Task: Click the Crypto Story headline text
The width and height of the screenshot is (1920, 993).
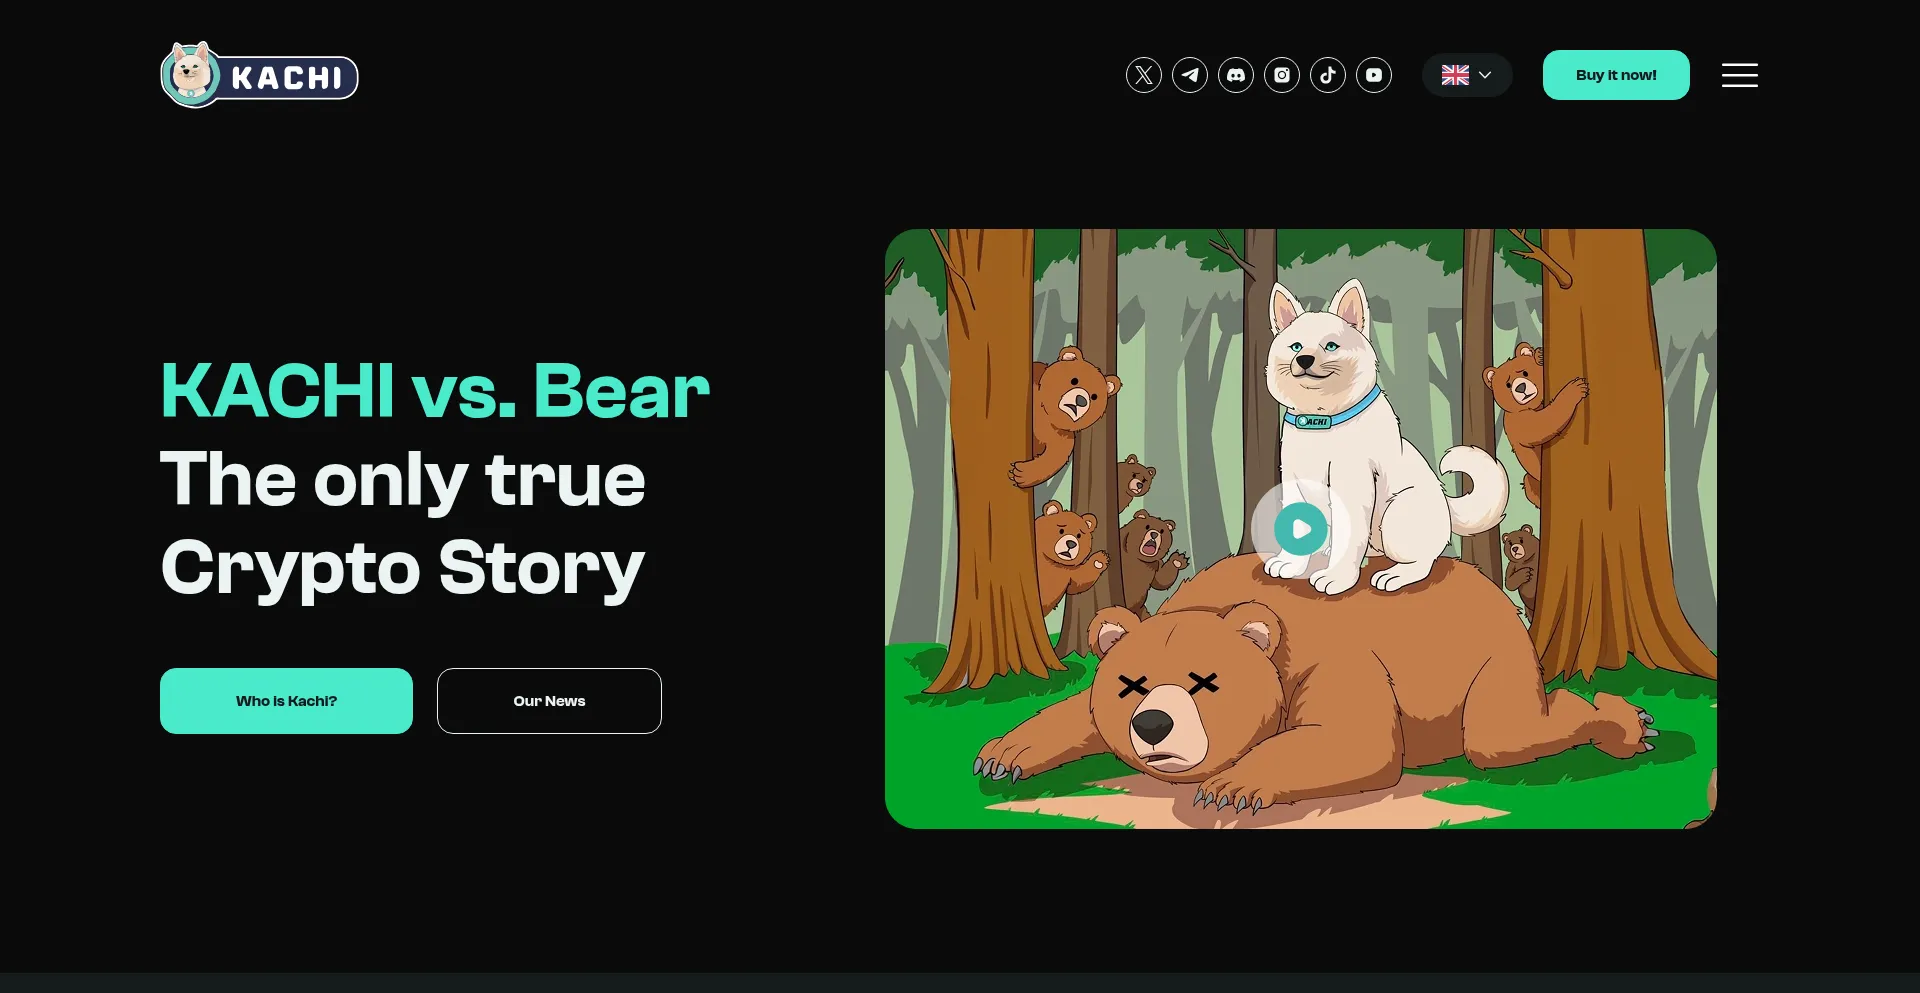Action: 402,568
